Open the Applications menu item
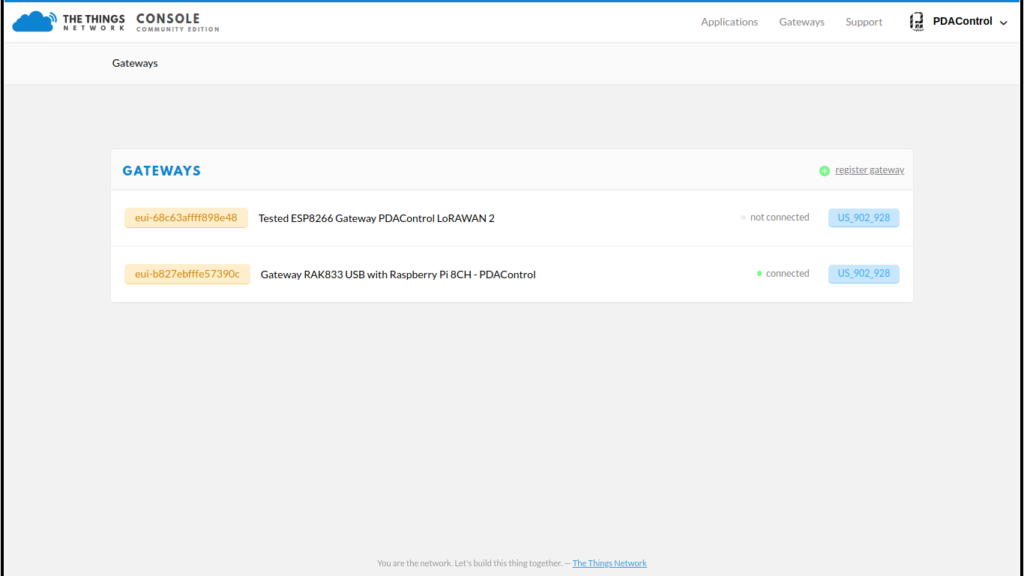 729,22
